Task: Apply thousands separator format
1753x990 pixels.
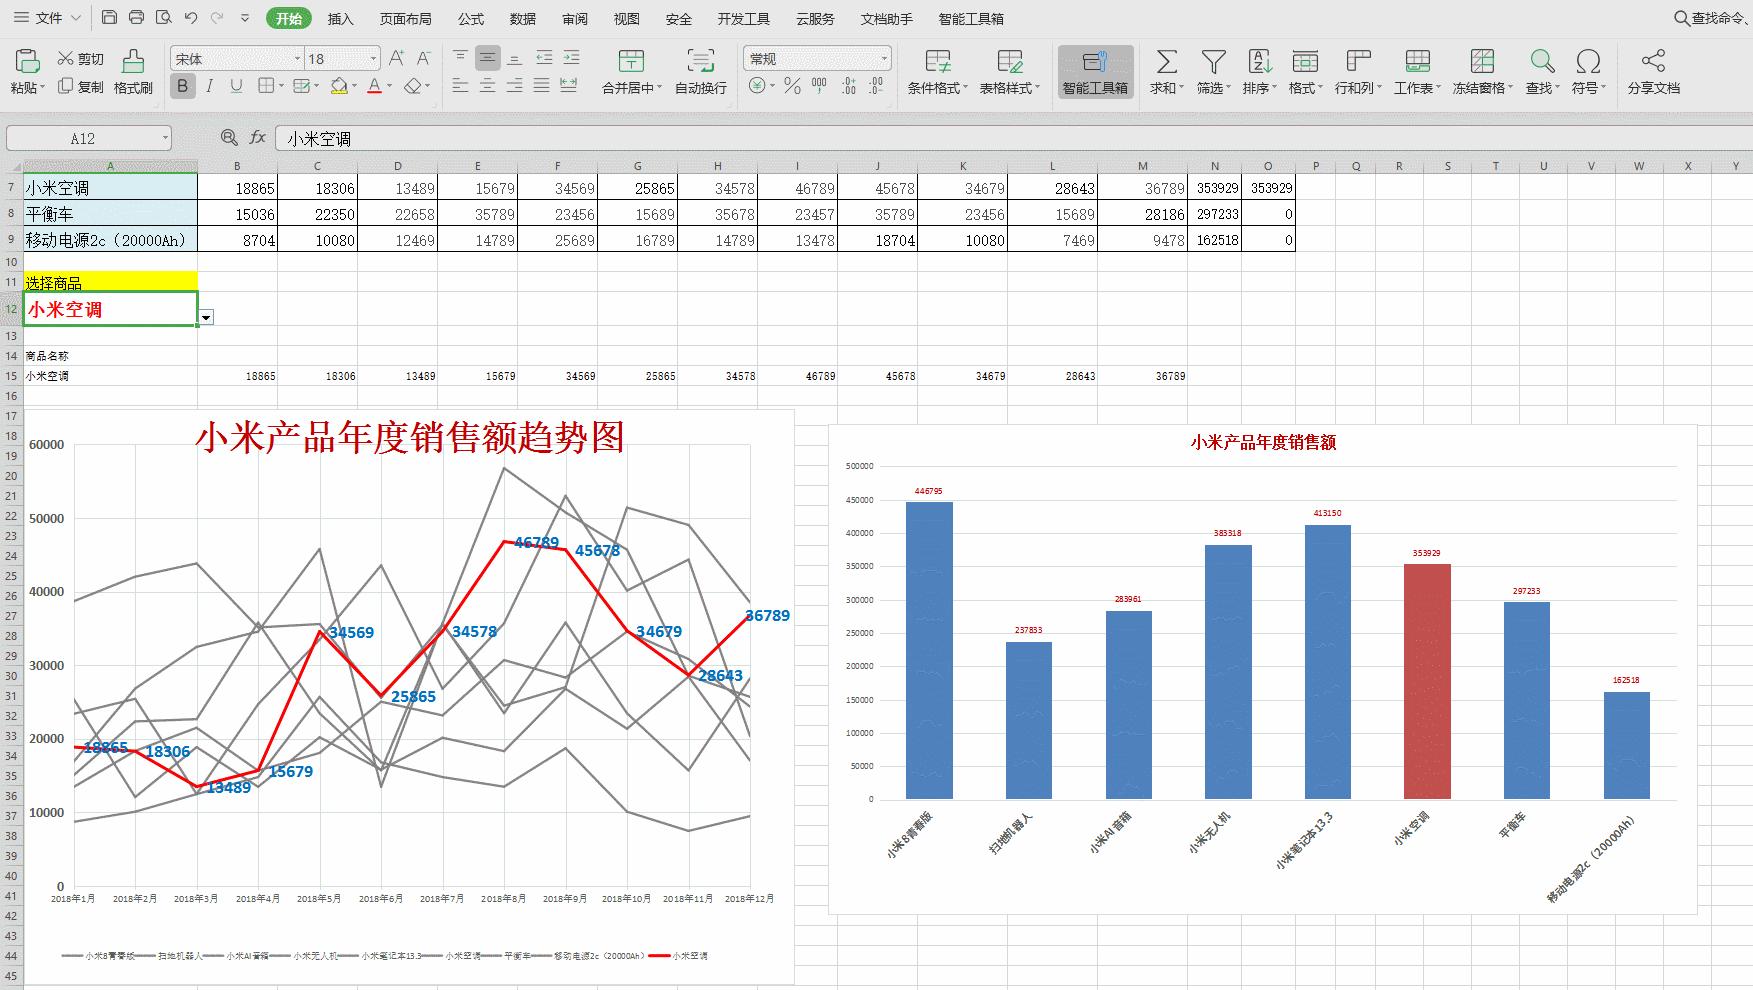Action: click(x=820, y=87)
